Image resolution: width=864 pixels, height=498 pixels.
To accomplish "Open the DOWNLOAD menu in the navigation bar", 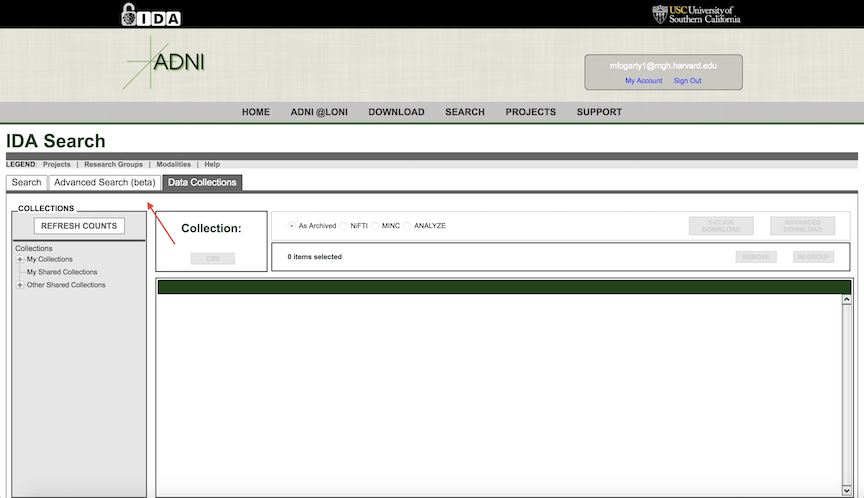I will [396, 112].
